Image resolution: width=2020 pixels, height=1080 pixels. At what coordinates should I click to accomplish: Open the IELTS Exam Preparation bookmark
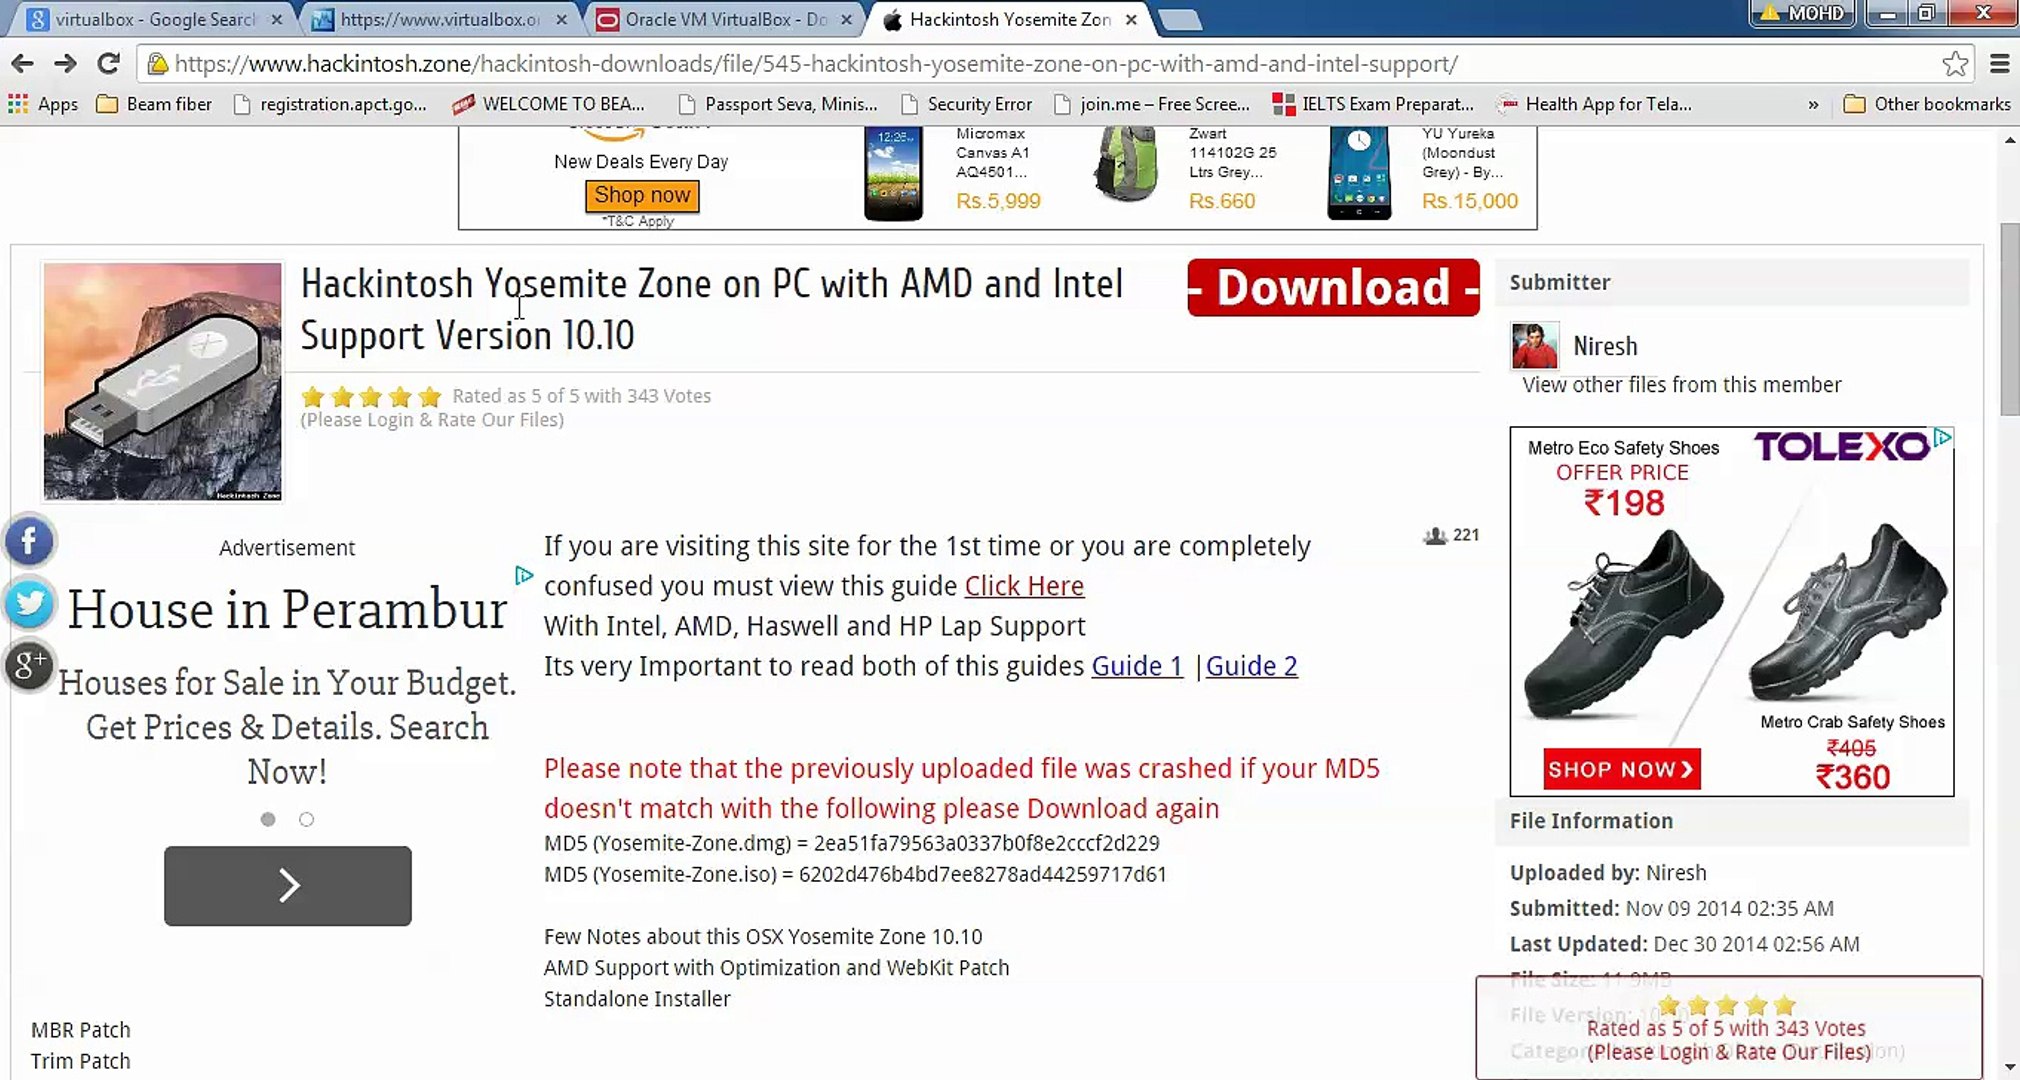pos(1373,104)
